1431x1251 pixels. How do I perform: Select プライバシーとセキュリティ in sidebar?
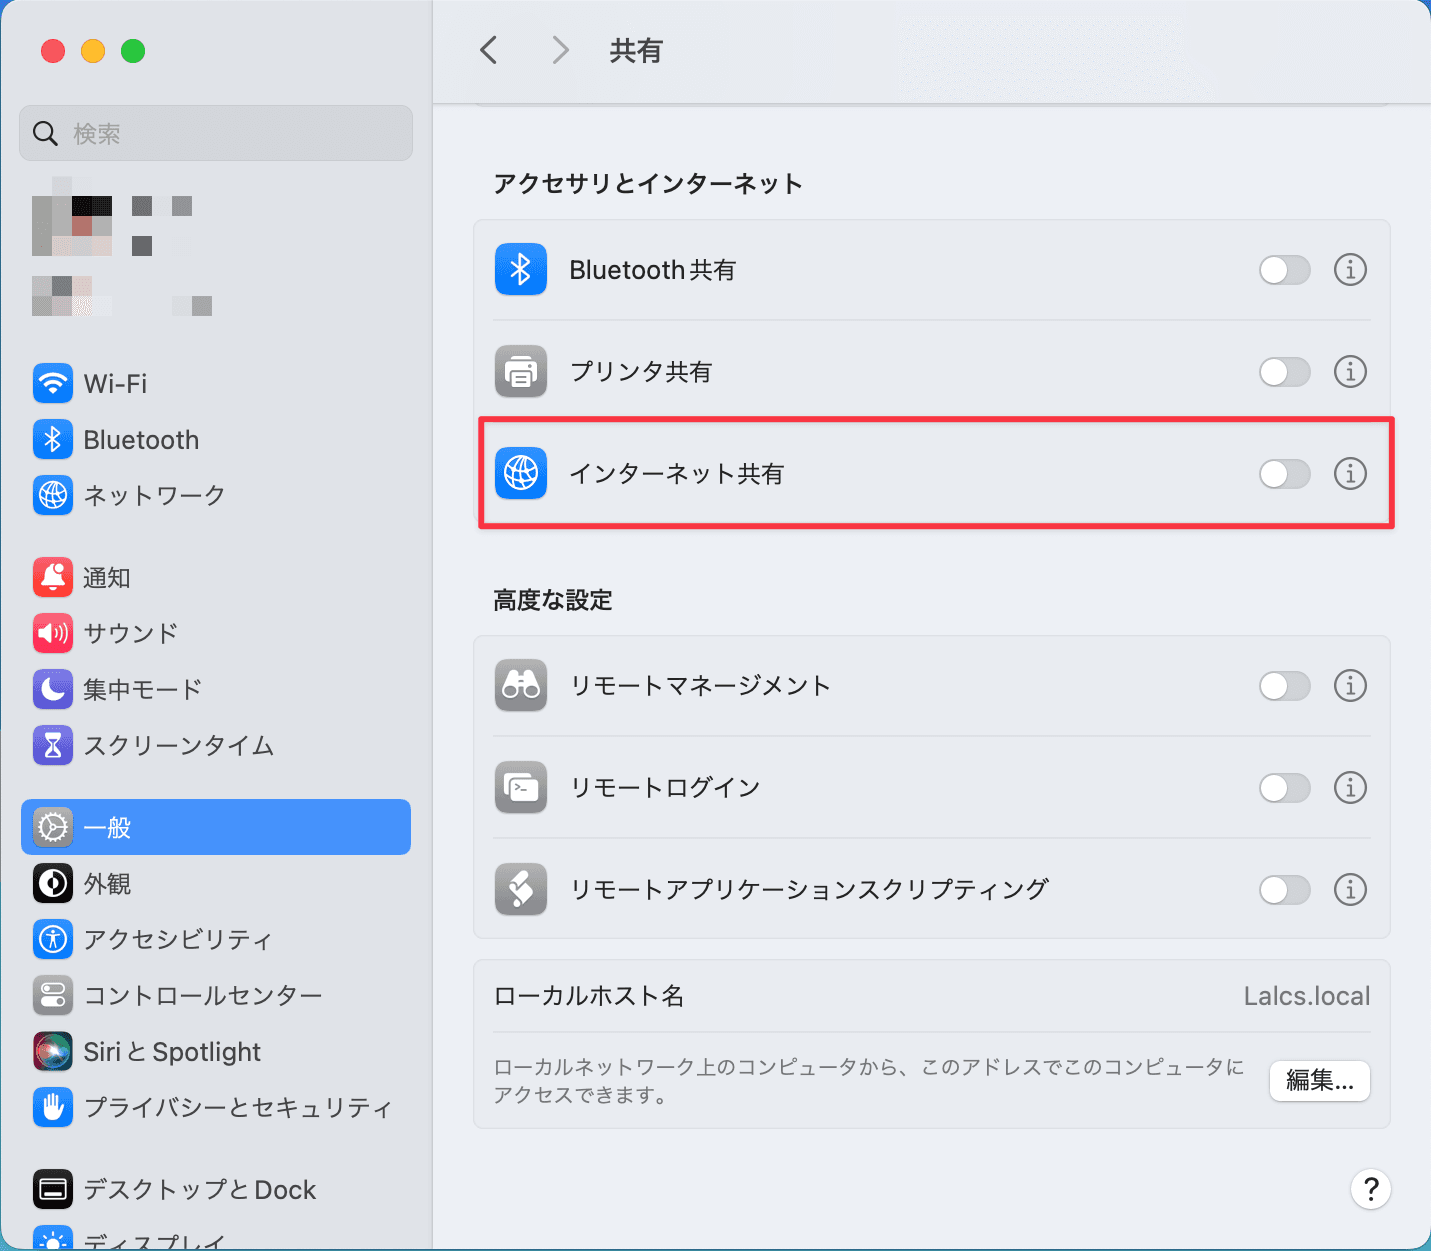[237, 1108]
